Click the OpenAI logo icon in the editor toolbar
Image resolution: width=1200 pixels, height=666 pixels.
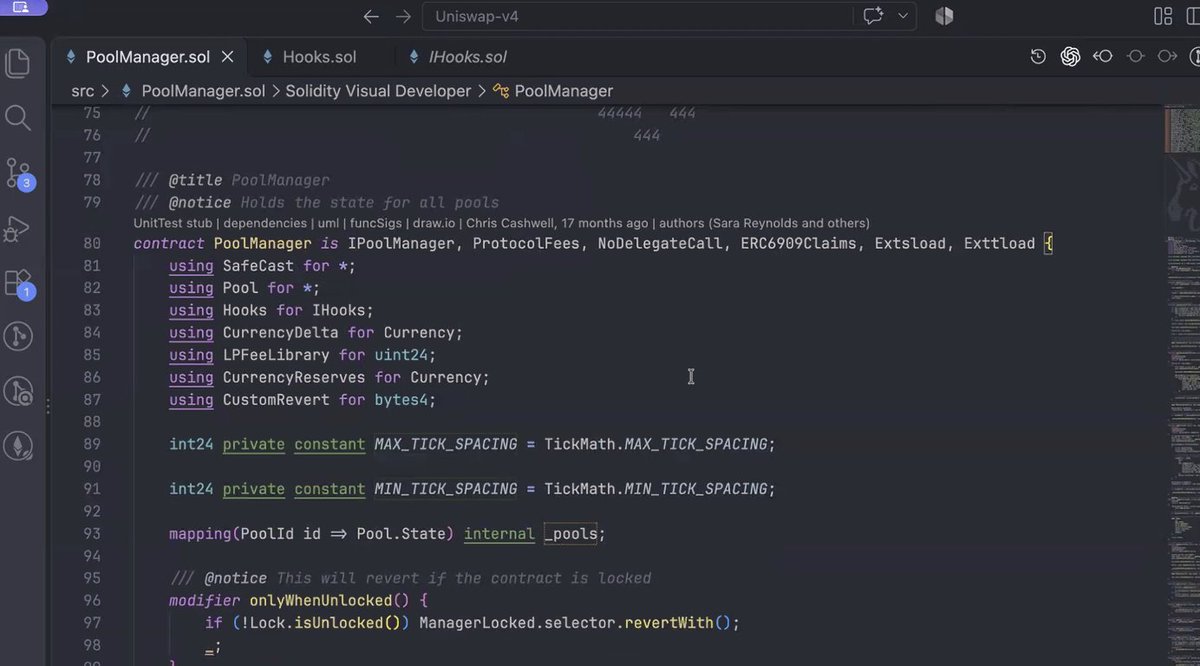[1070, 57]
